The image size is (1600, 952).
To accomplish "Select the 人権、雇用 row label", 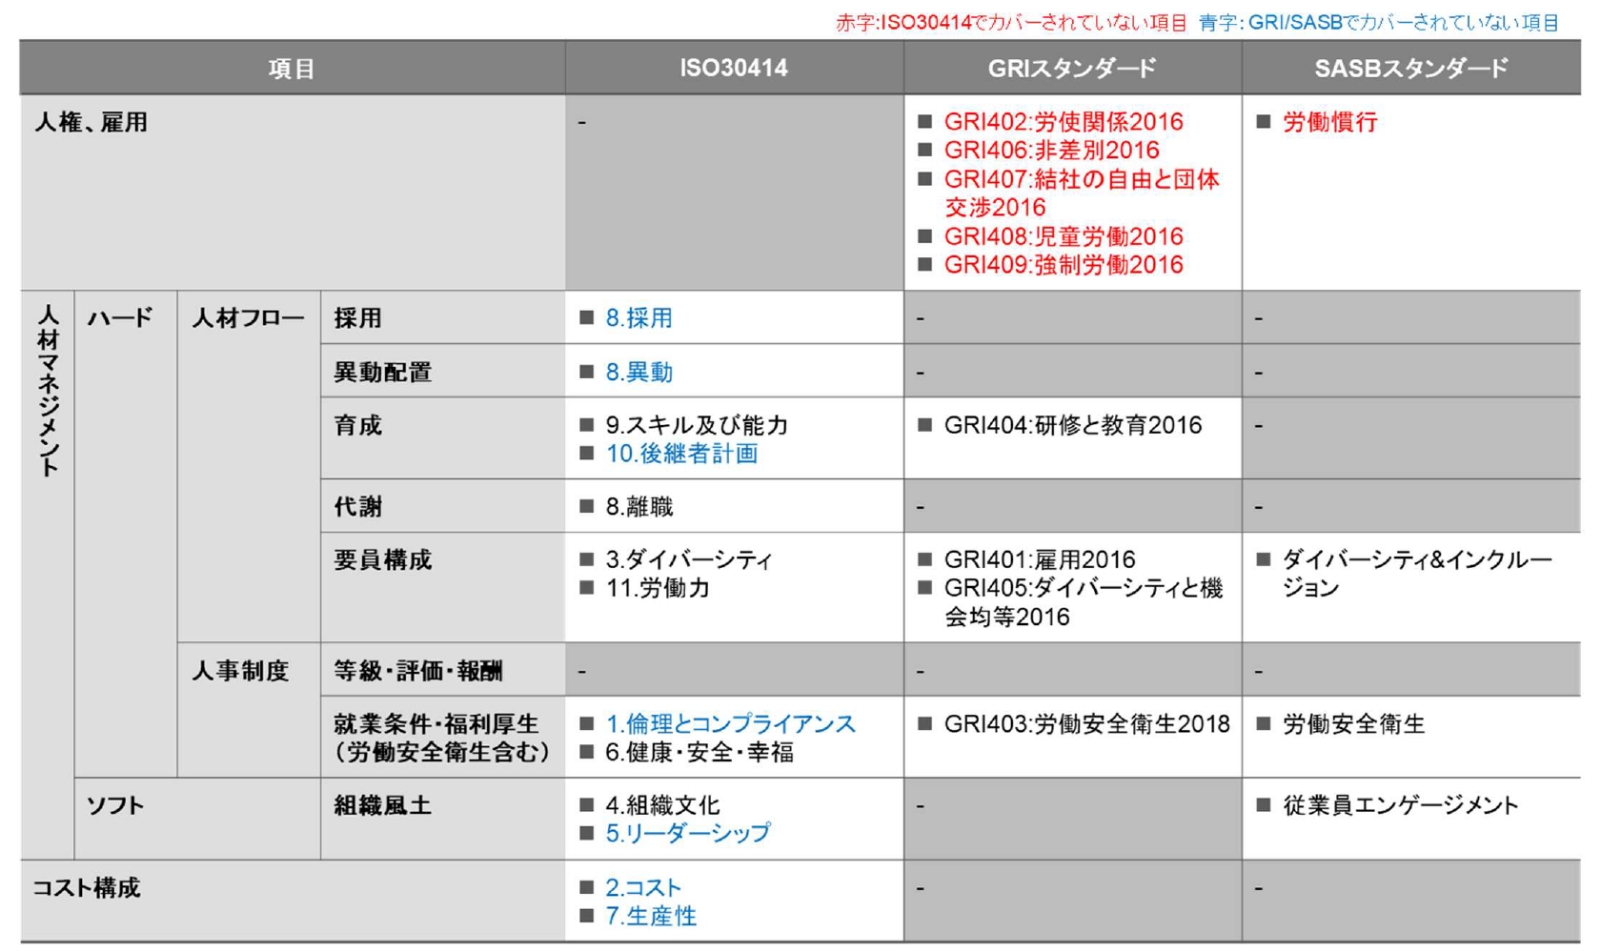I will click(91, 122).
